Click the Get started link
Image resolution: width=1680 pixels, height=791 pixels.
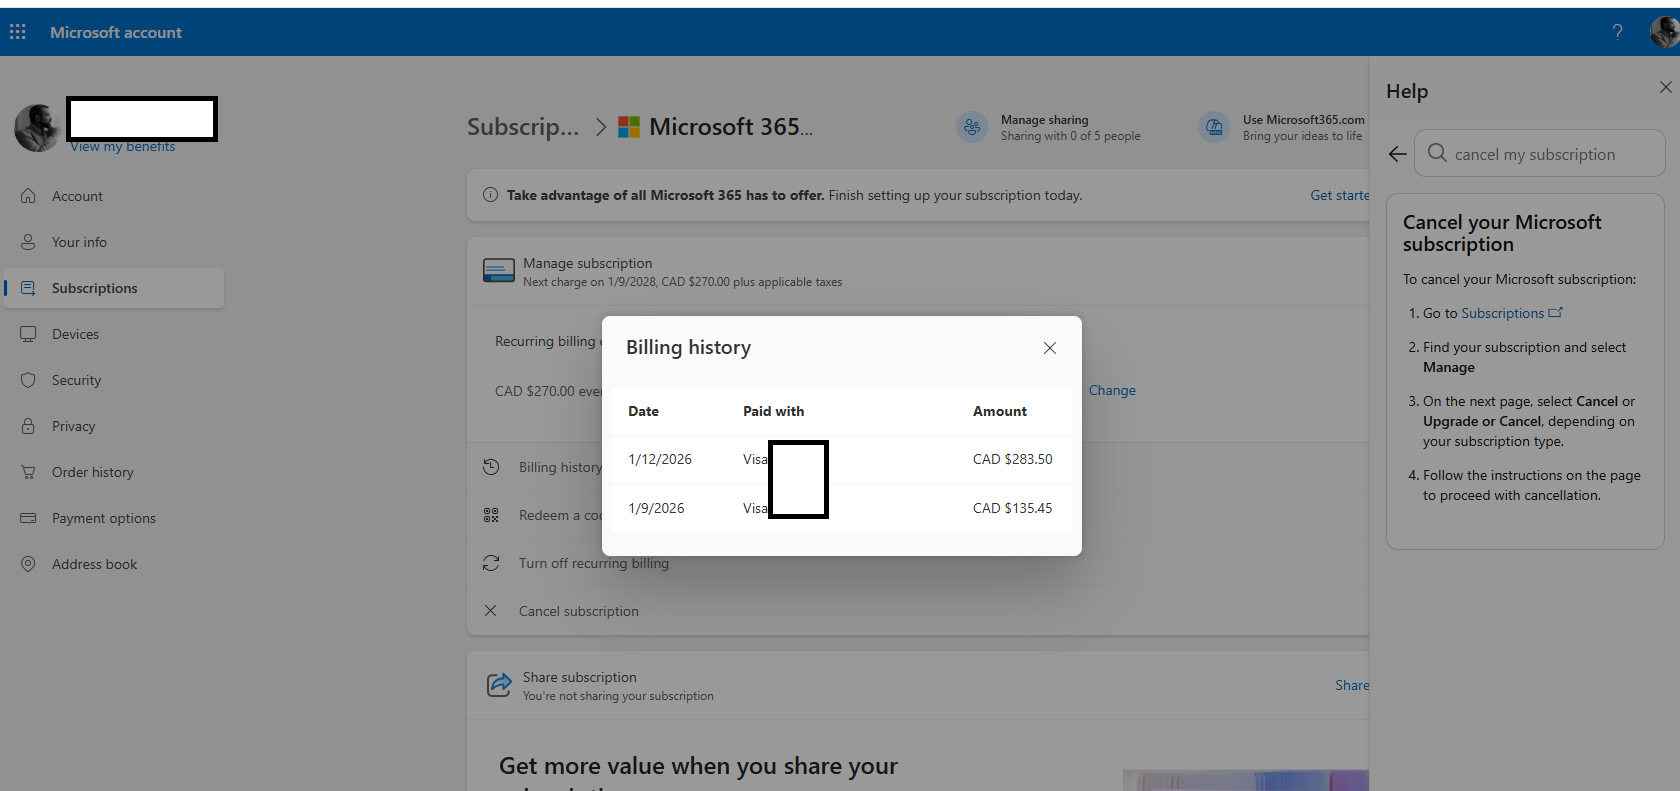(x=1340, y=195)
